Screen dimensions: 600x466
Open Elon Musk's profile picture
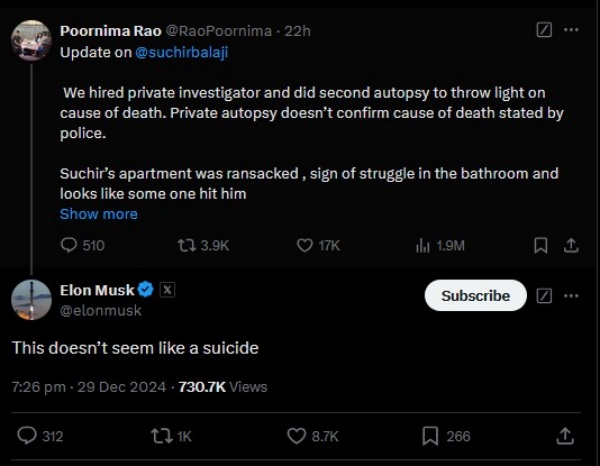[31, 299]
